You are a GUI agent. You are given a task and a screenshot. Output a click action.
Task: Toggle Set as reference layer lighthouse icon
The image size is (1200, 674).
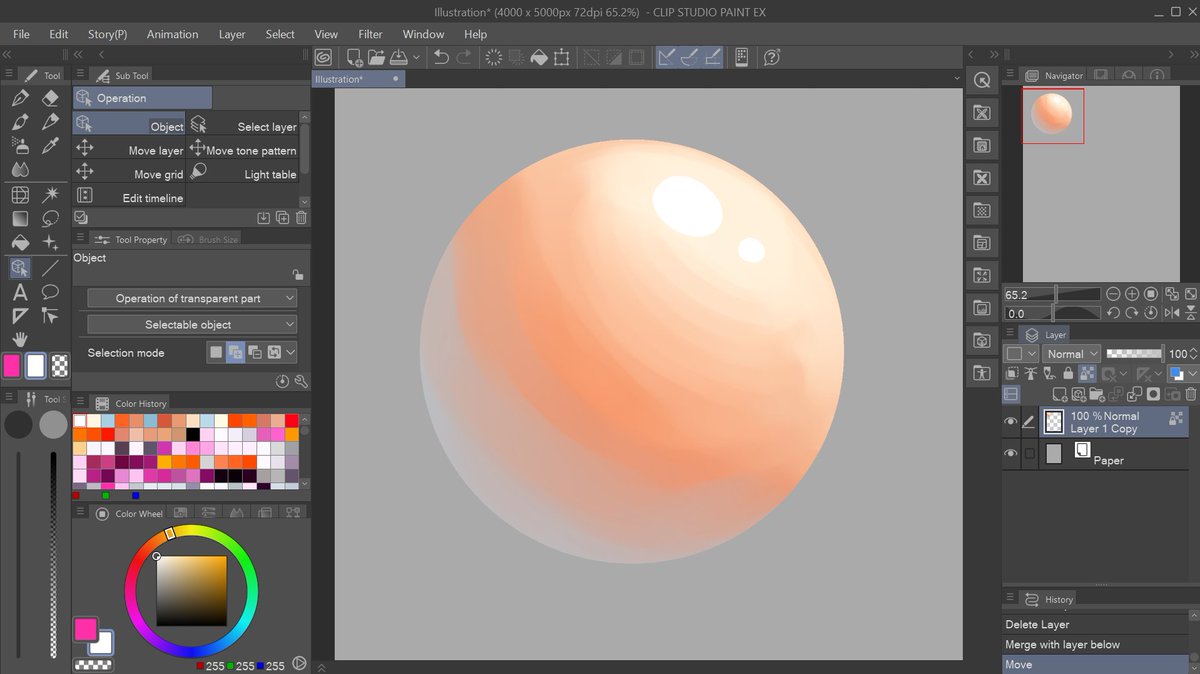pyautogui.click(x=1030, y=374)
